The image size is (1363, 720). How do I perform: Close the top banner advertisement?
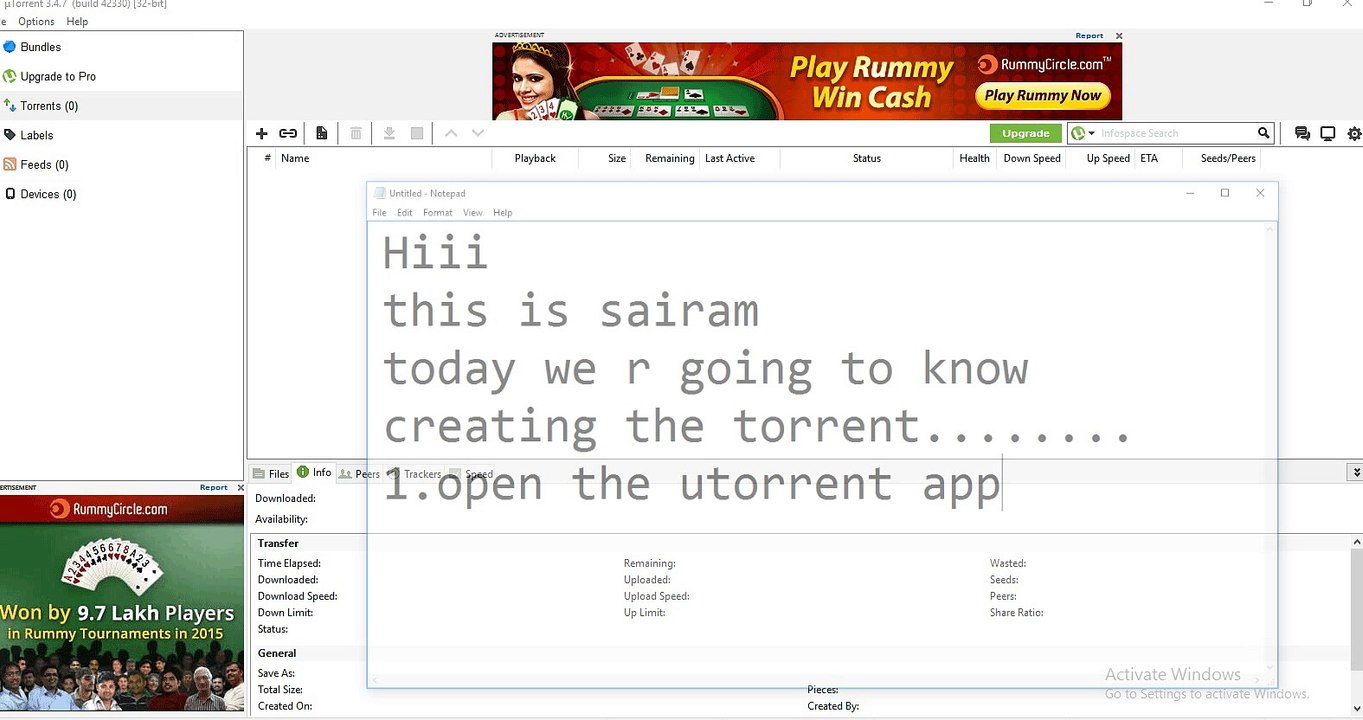click(1119, 36)
